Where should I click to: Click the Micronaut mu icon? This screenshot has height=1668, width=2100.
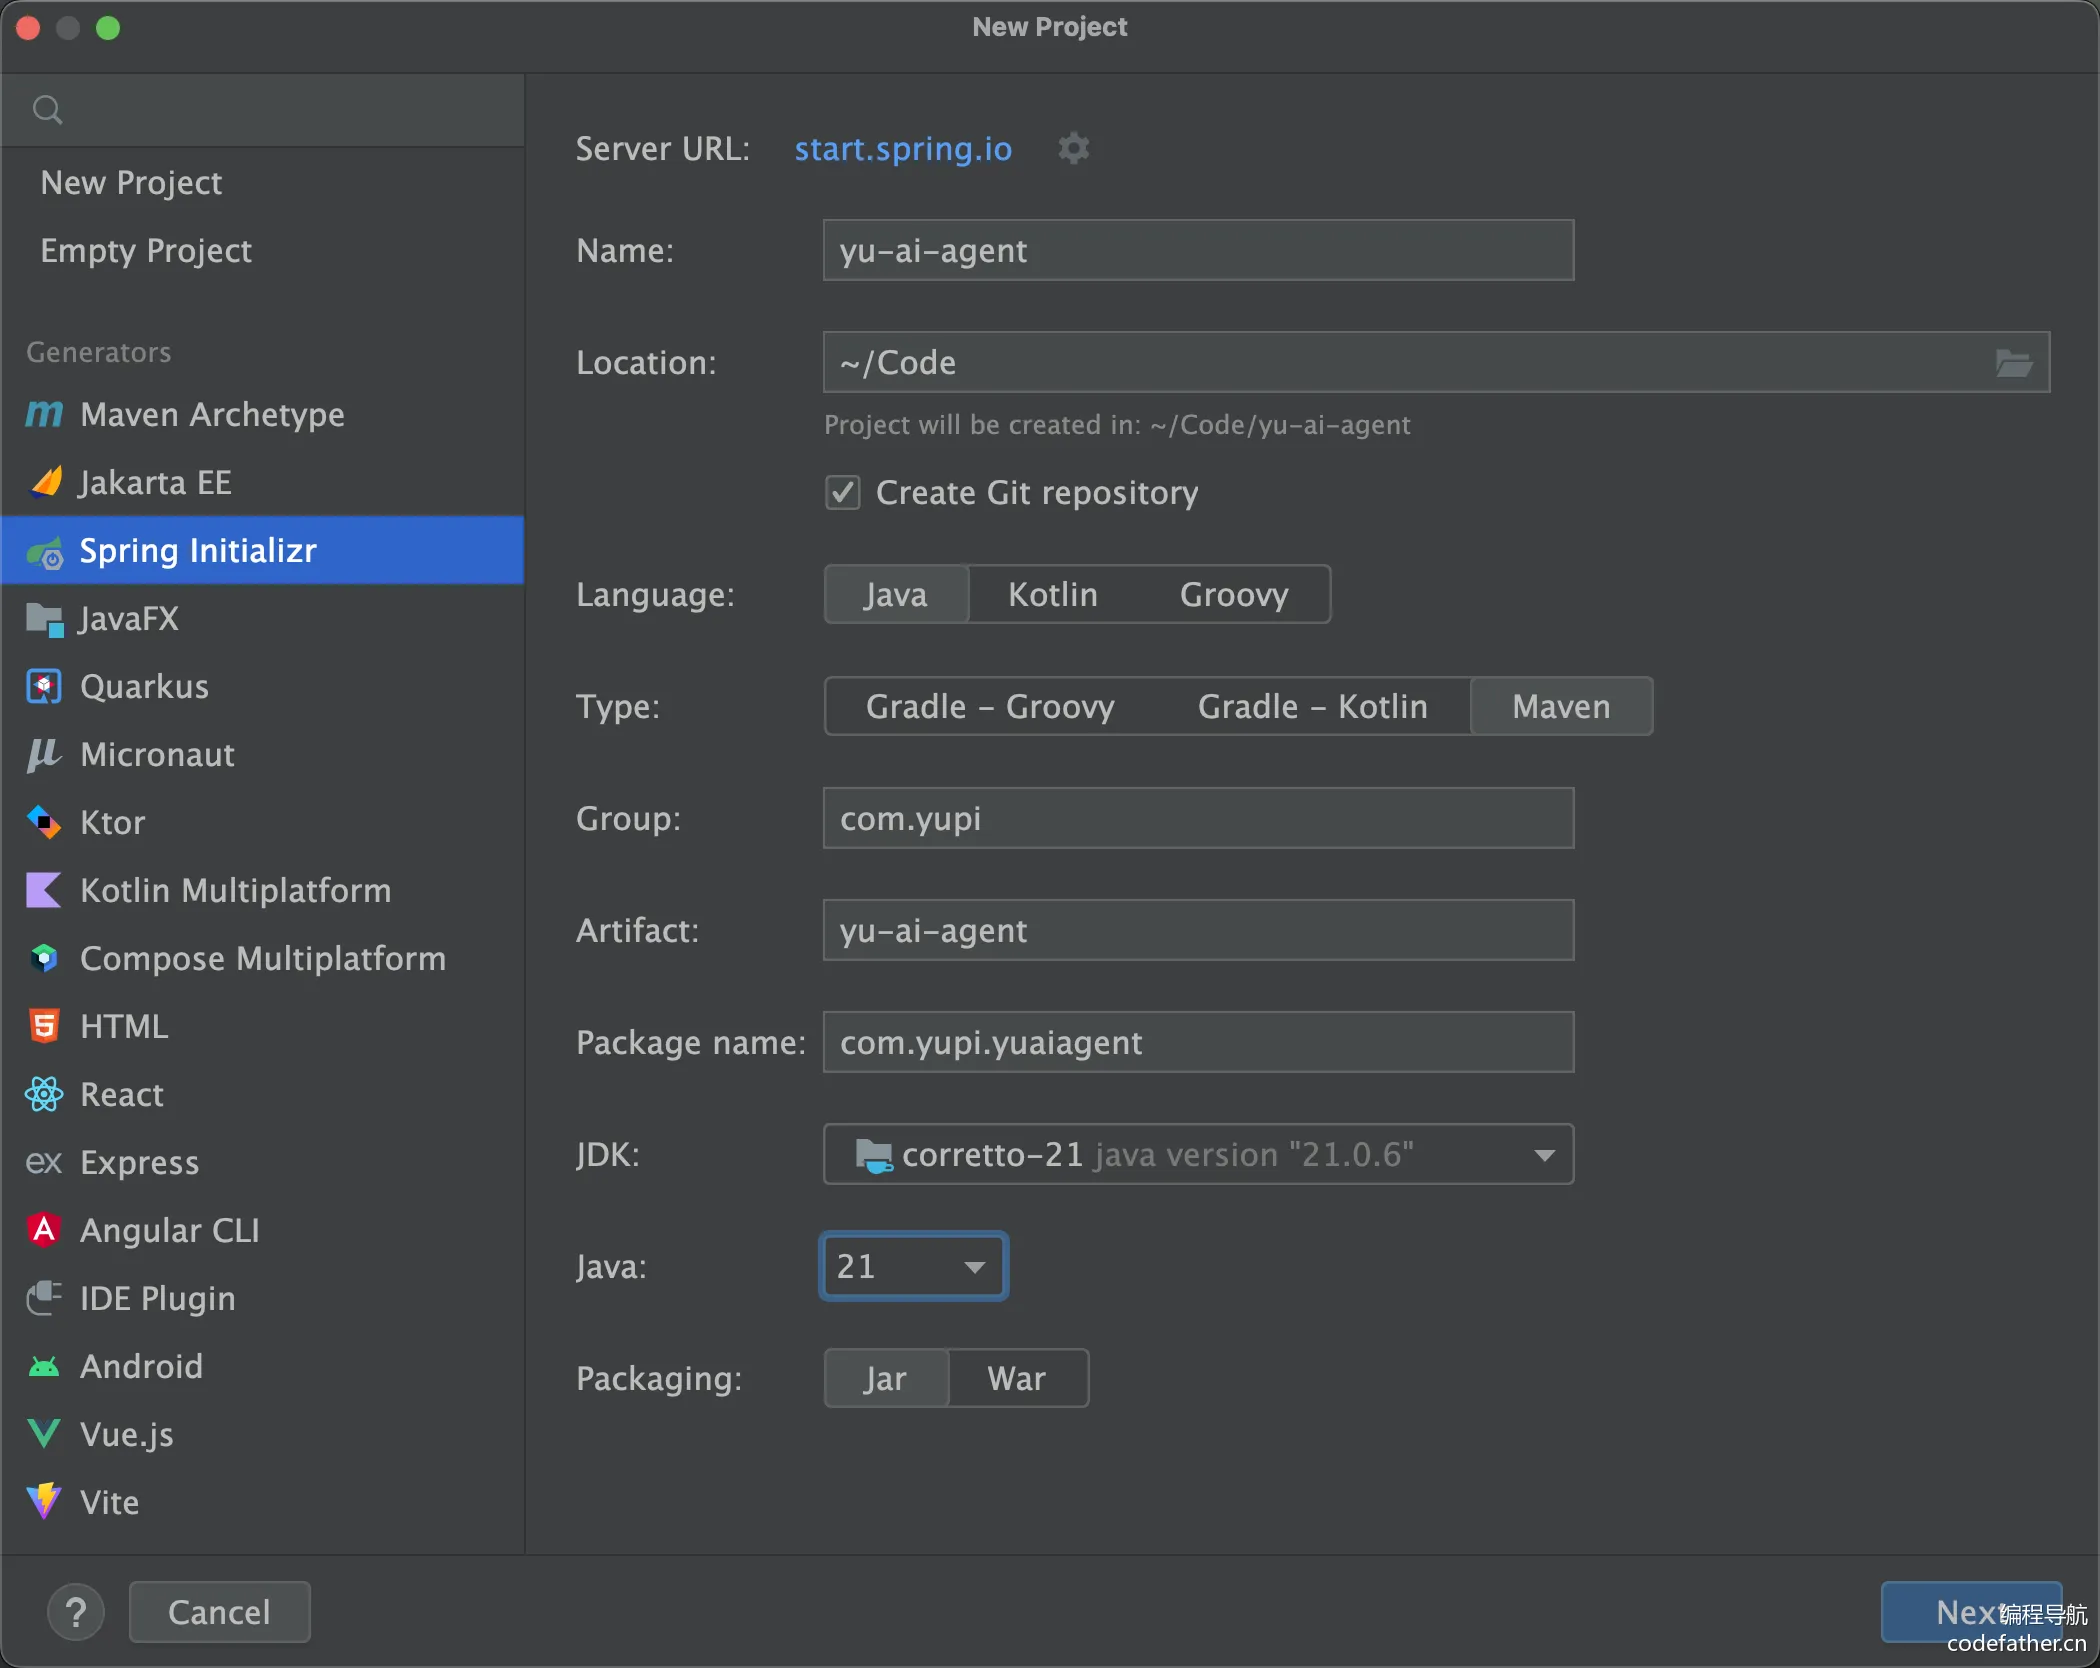tap(44, 755)
